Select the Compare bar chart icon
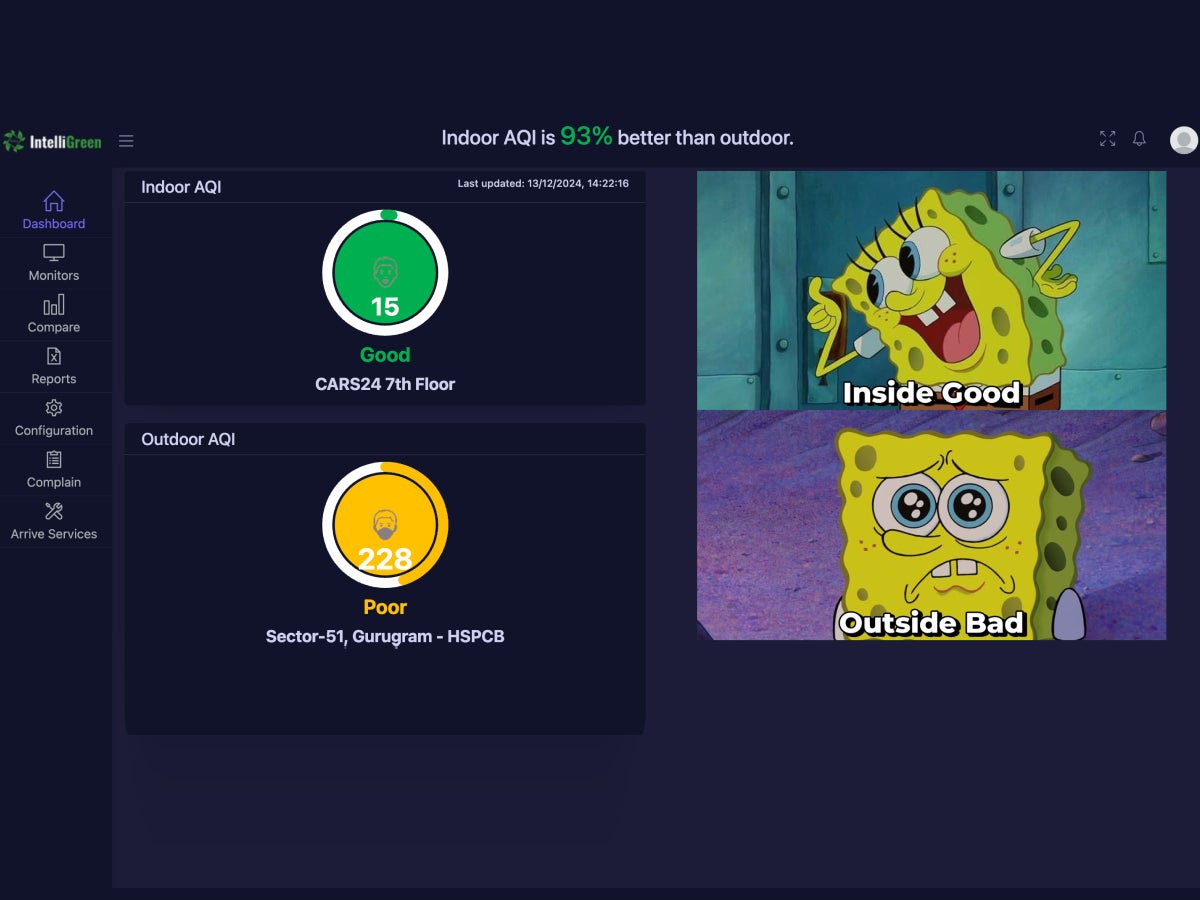 54,305
